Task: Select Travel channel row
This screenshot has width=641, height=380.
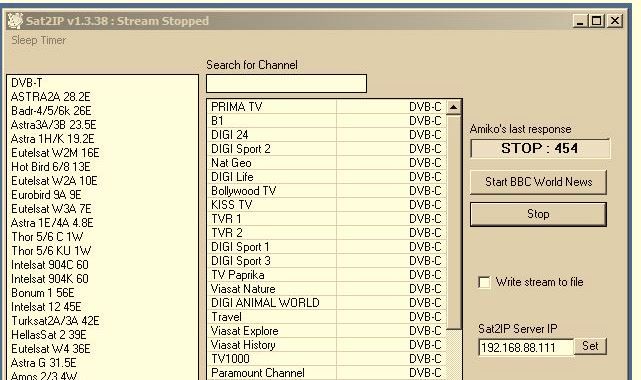Action: (x=327, y=317)
